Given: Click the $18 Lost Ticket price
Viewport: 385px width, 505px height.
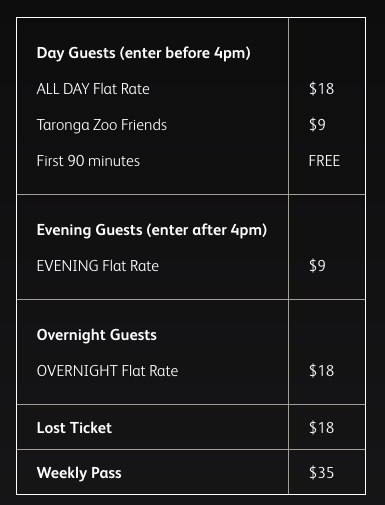Looking at the screenshot, I should click(321, 428).
